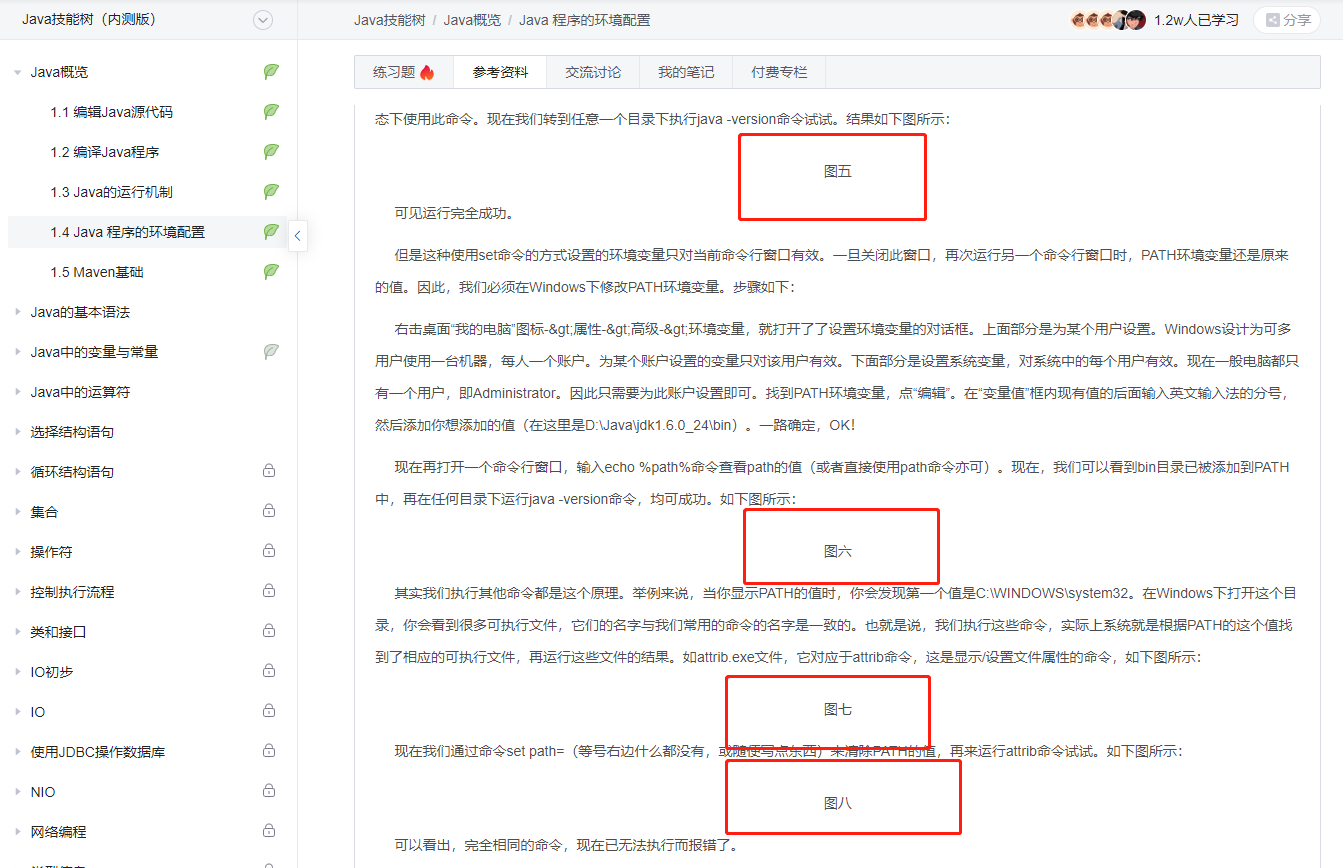Open lesson 1.5 Maven基础

tap(97, 272)
